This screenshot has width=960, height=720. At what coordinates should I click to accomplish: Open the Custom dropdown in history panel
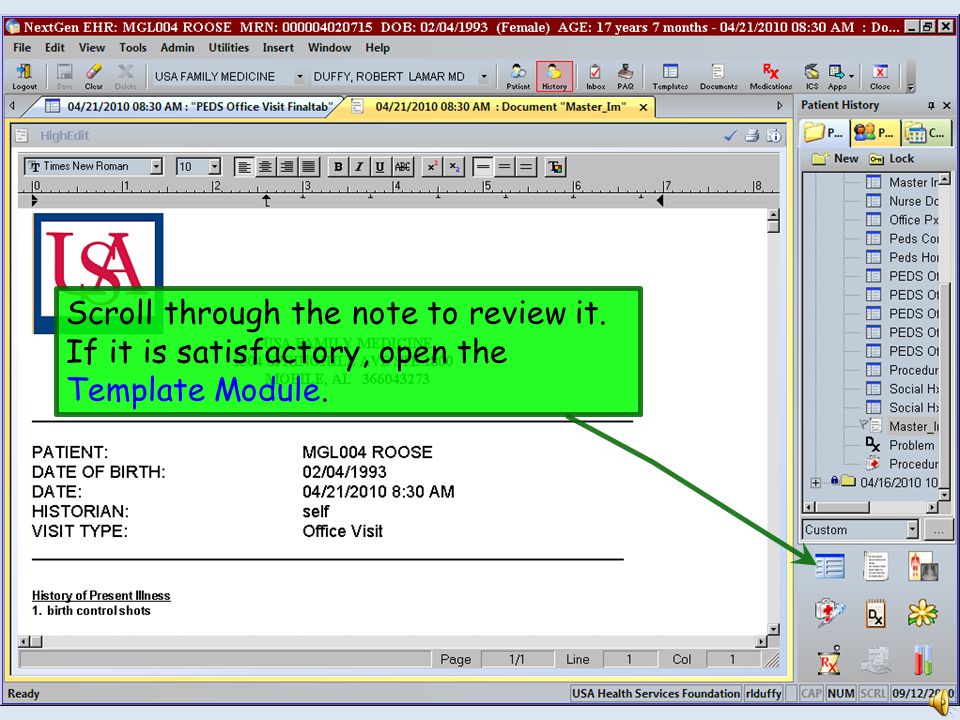[912, 530]
